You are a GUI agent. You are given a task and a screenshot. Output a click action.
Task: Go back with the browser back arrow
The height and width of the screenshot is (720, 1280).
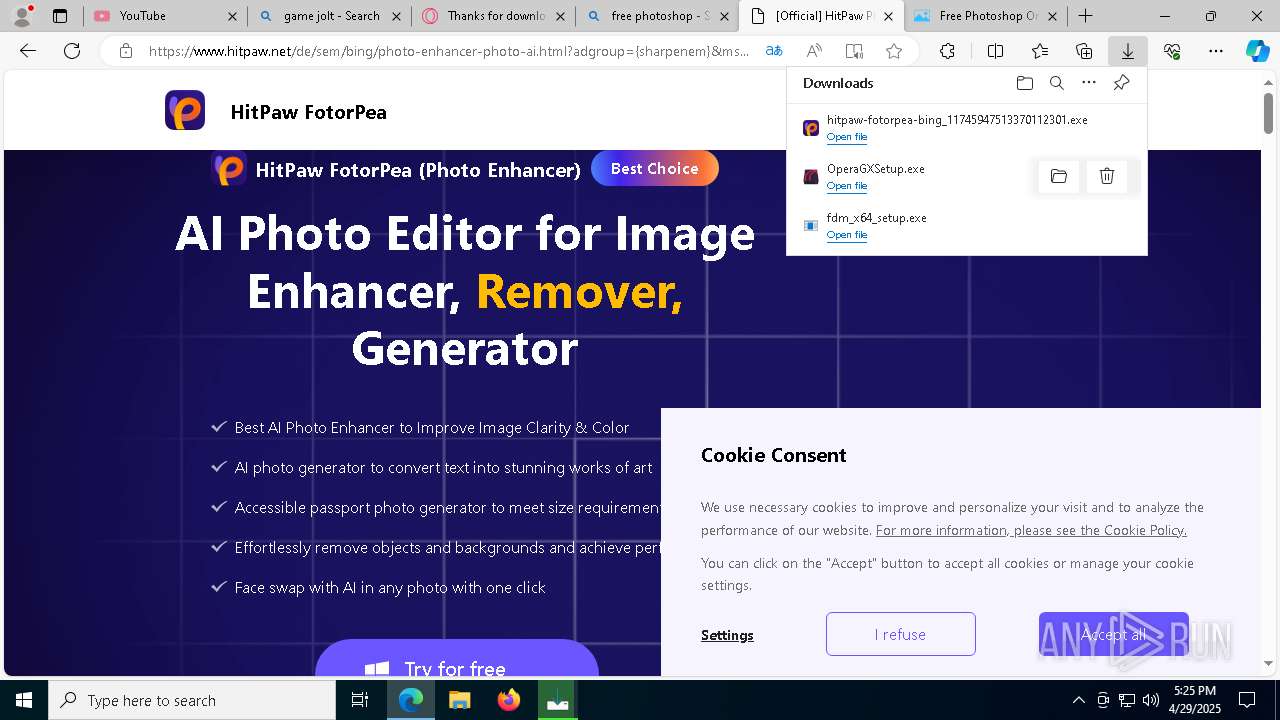(28, 51)
